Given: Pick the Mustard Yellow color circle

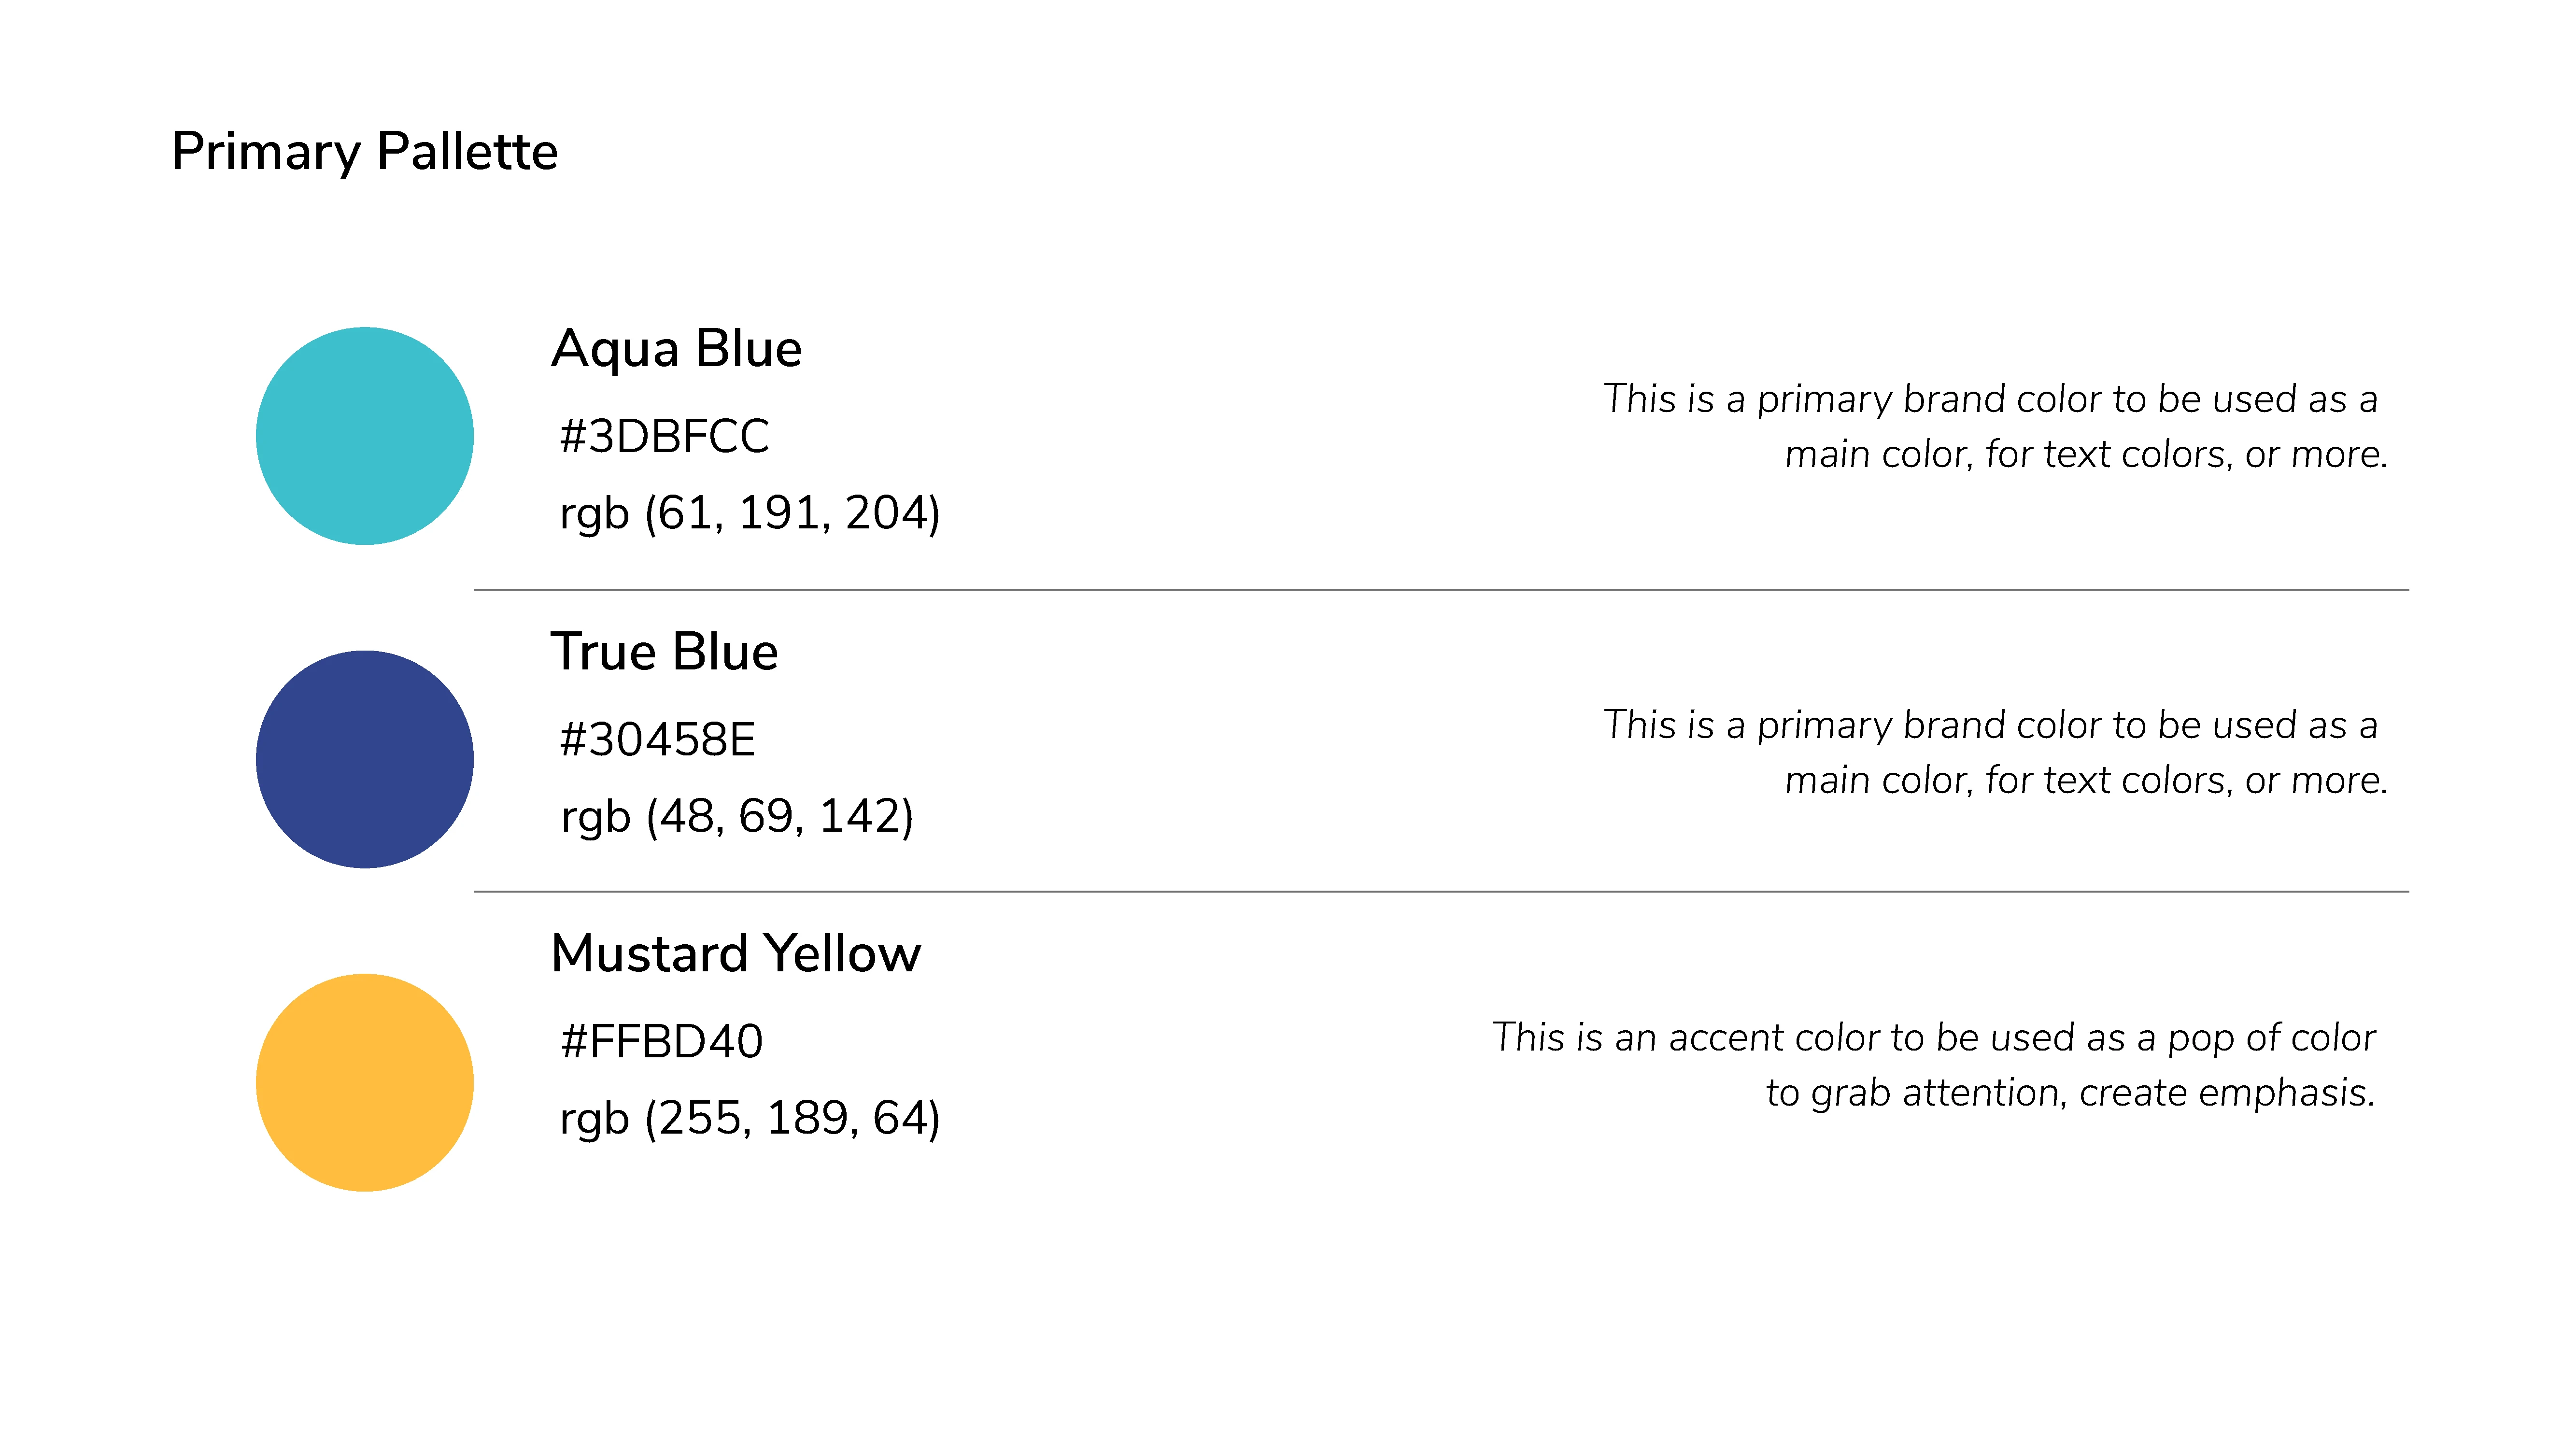Looking at the screenshot, I should (x=365, y=1082).
